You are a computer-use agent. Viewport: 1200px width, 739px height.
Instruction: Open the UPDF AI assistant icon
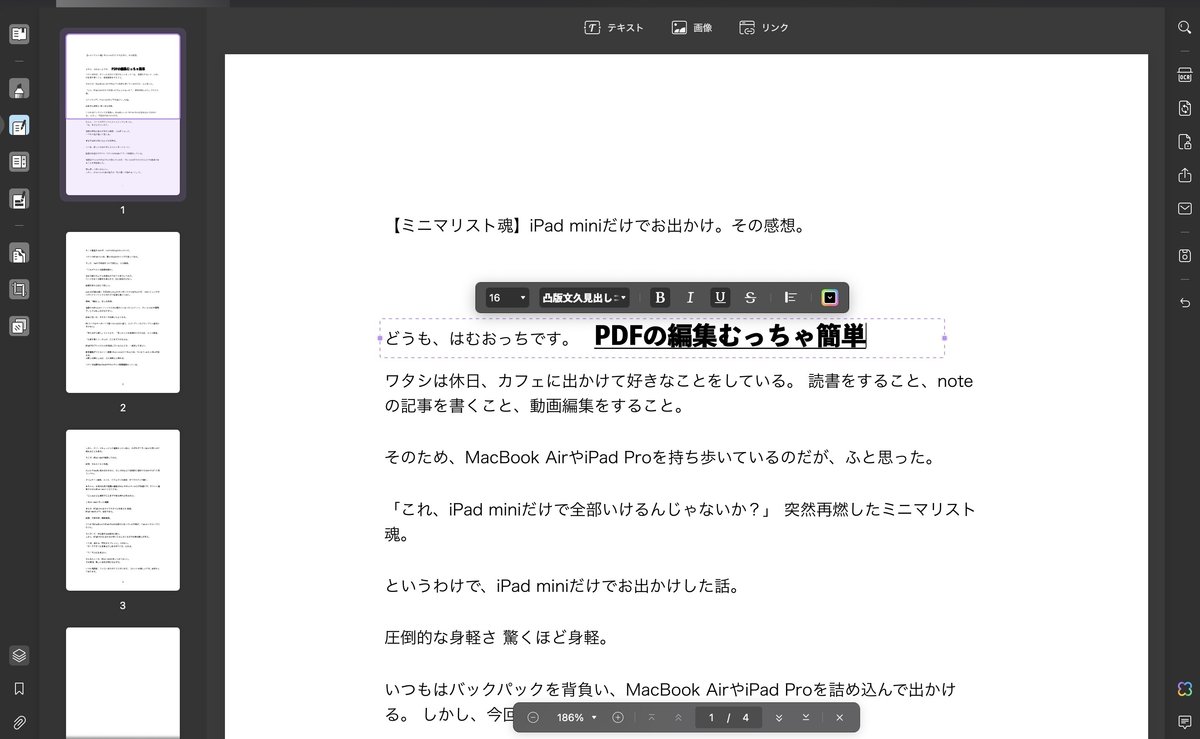coord(1185,688)
